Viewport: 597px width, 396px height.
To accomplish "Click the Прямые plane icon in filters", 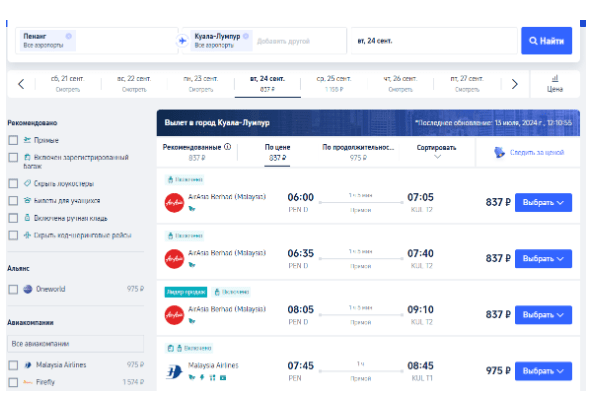I will click(27, 140).
